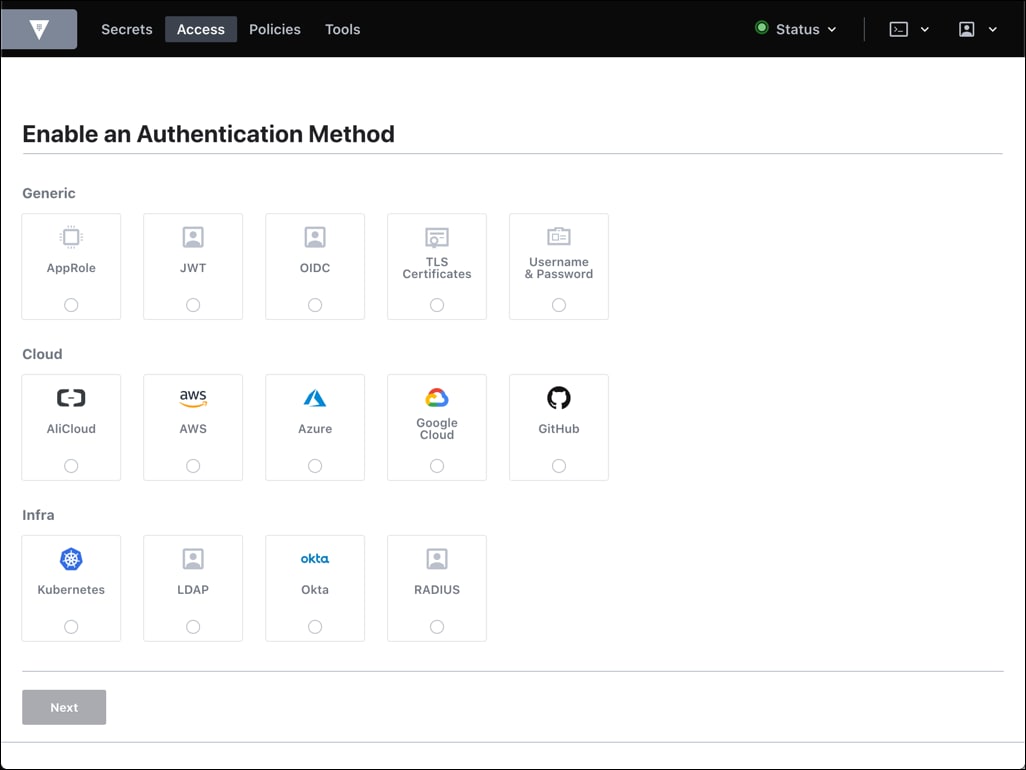Click the Enable an Authentication Method heading
Screen dimensions: 1026x770
point(209,134)
